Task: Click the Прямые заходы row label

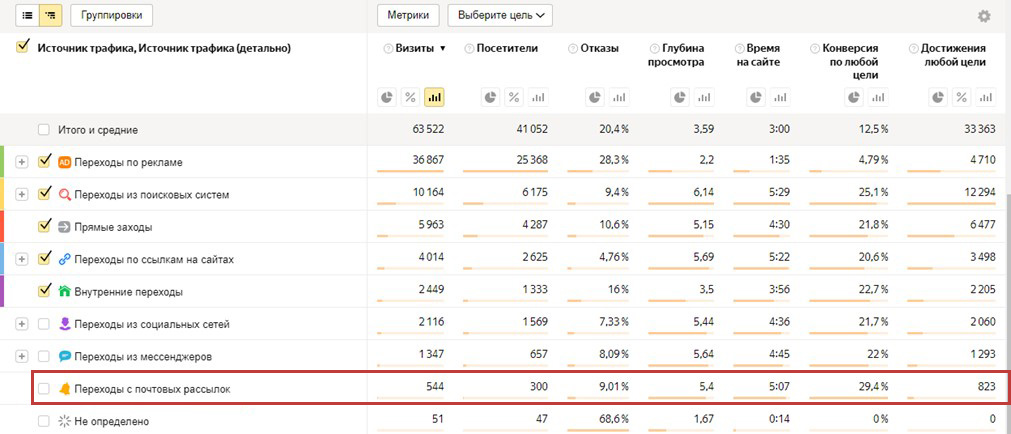Action: [x=113, y=227]
